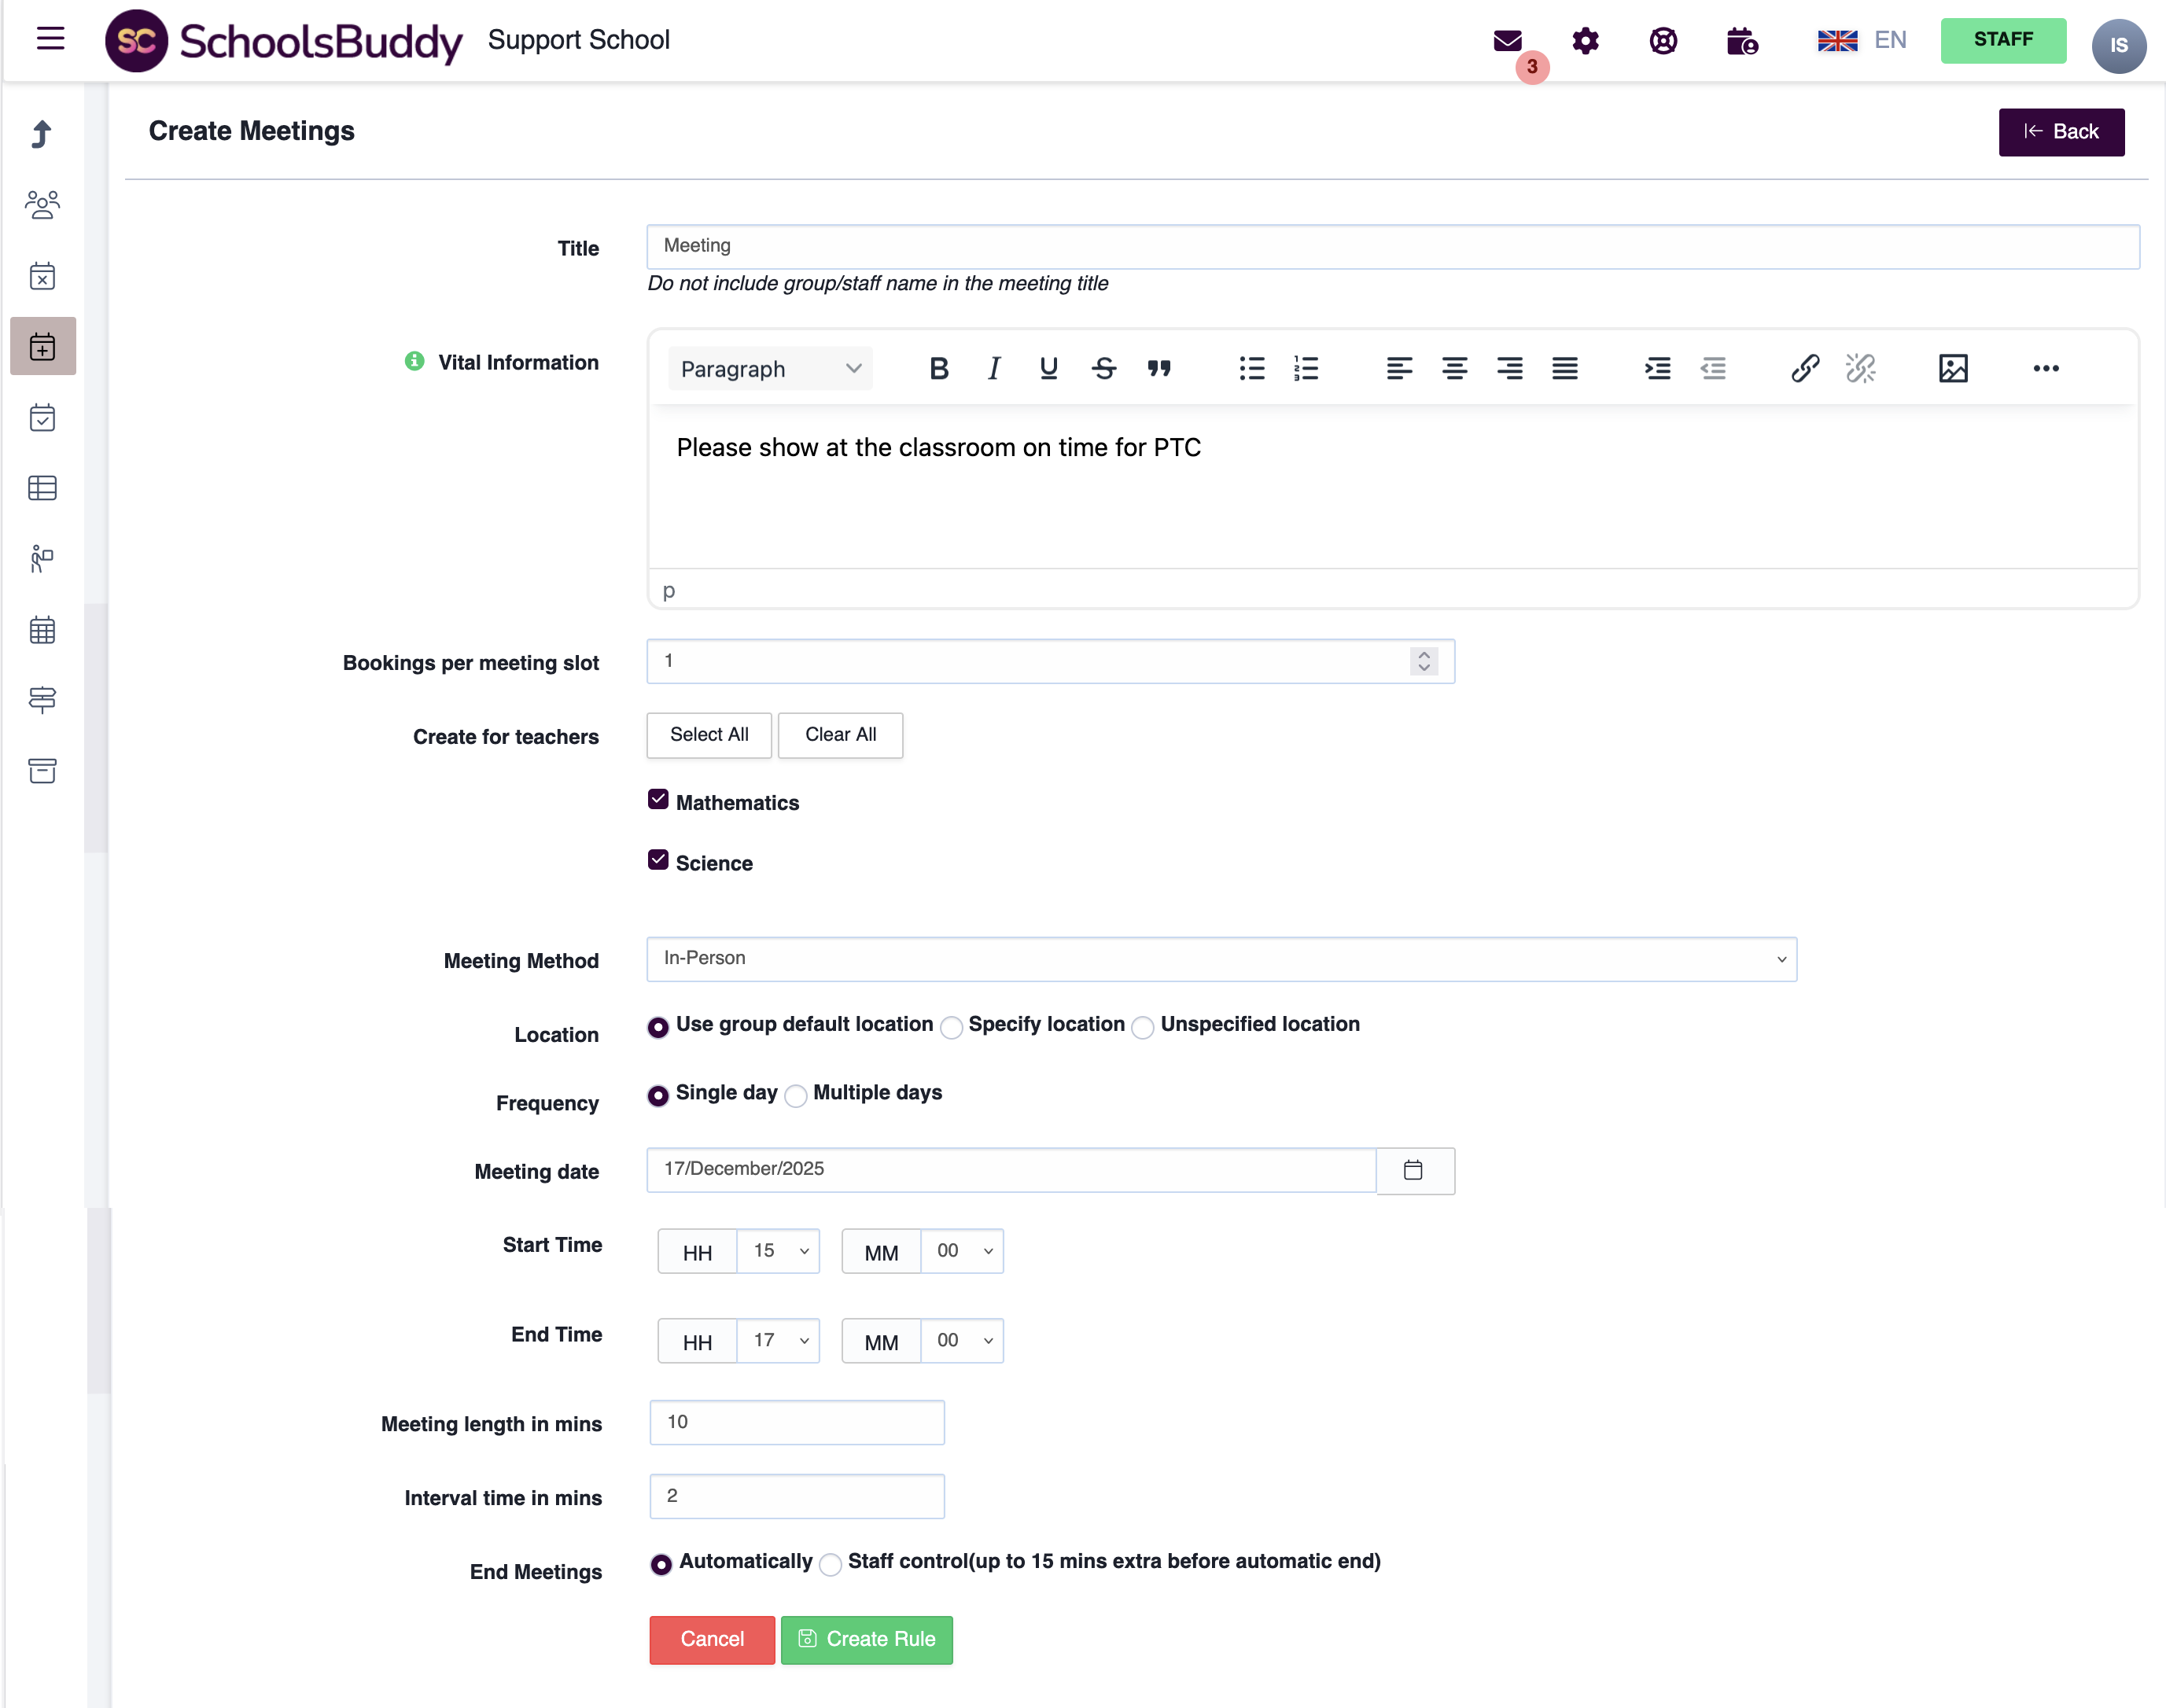
Task: Open the help lifebuoy icon
Action: pyautogui.click(x=1663, y=41)
